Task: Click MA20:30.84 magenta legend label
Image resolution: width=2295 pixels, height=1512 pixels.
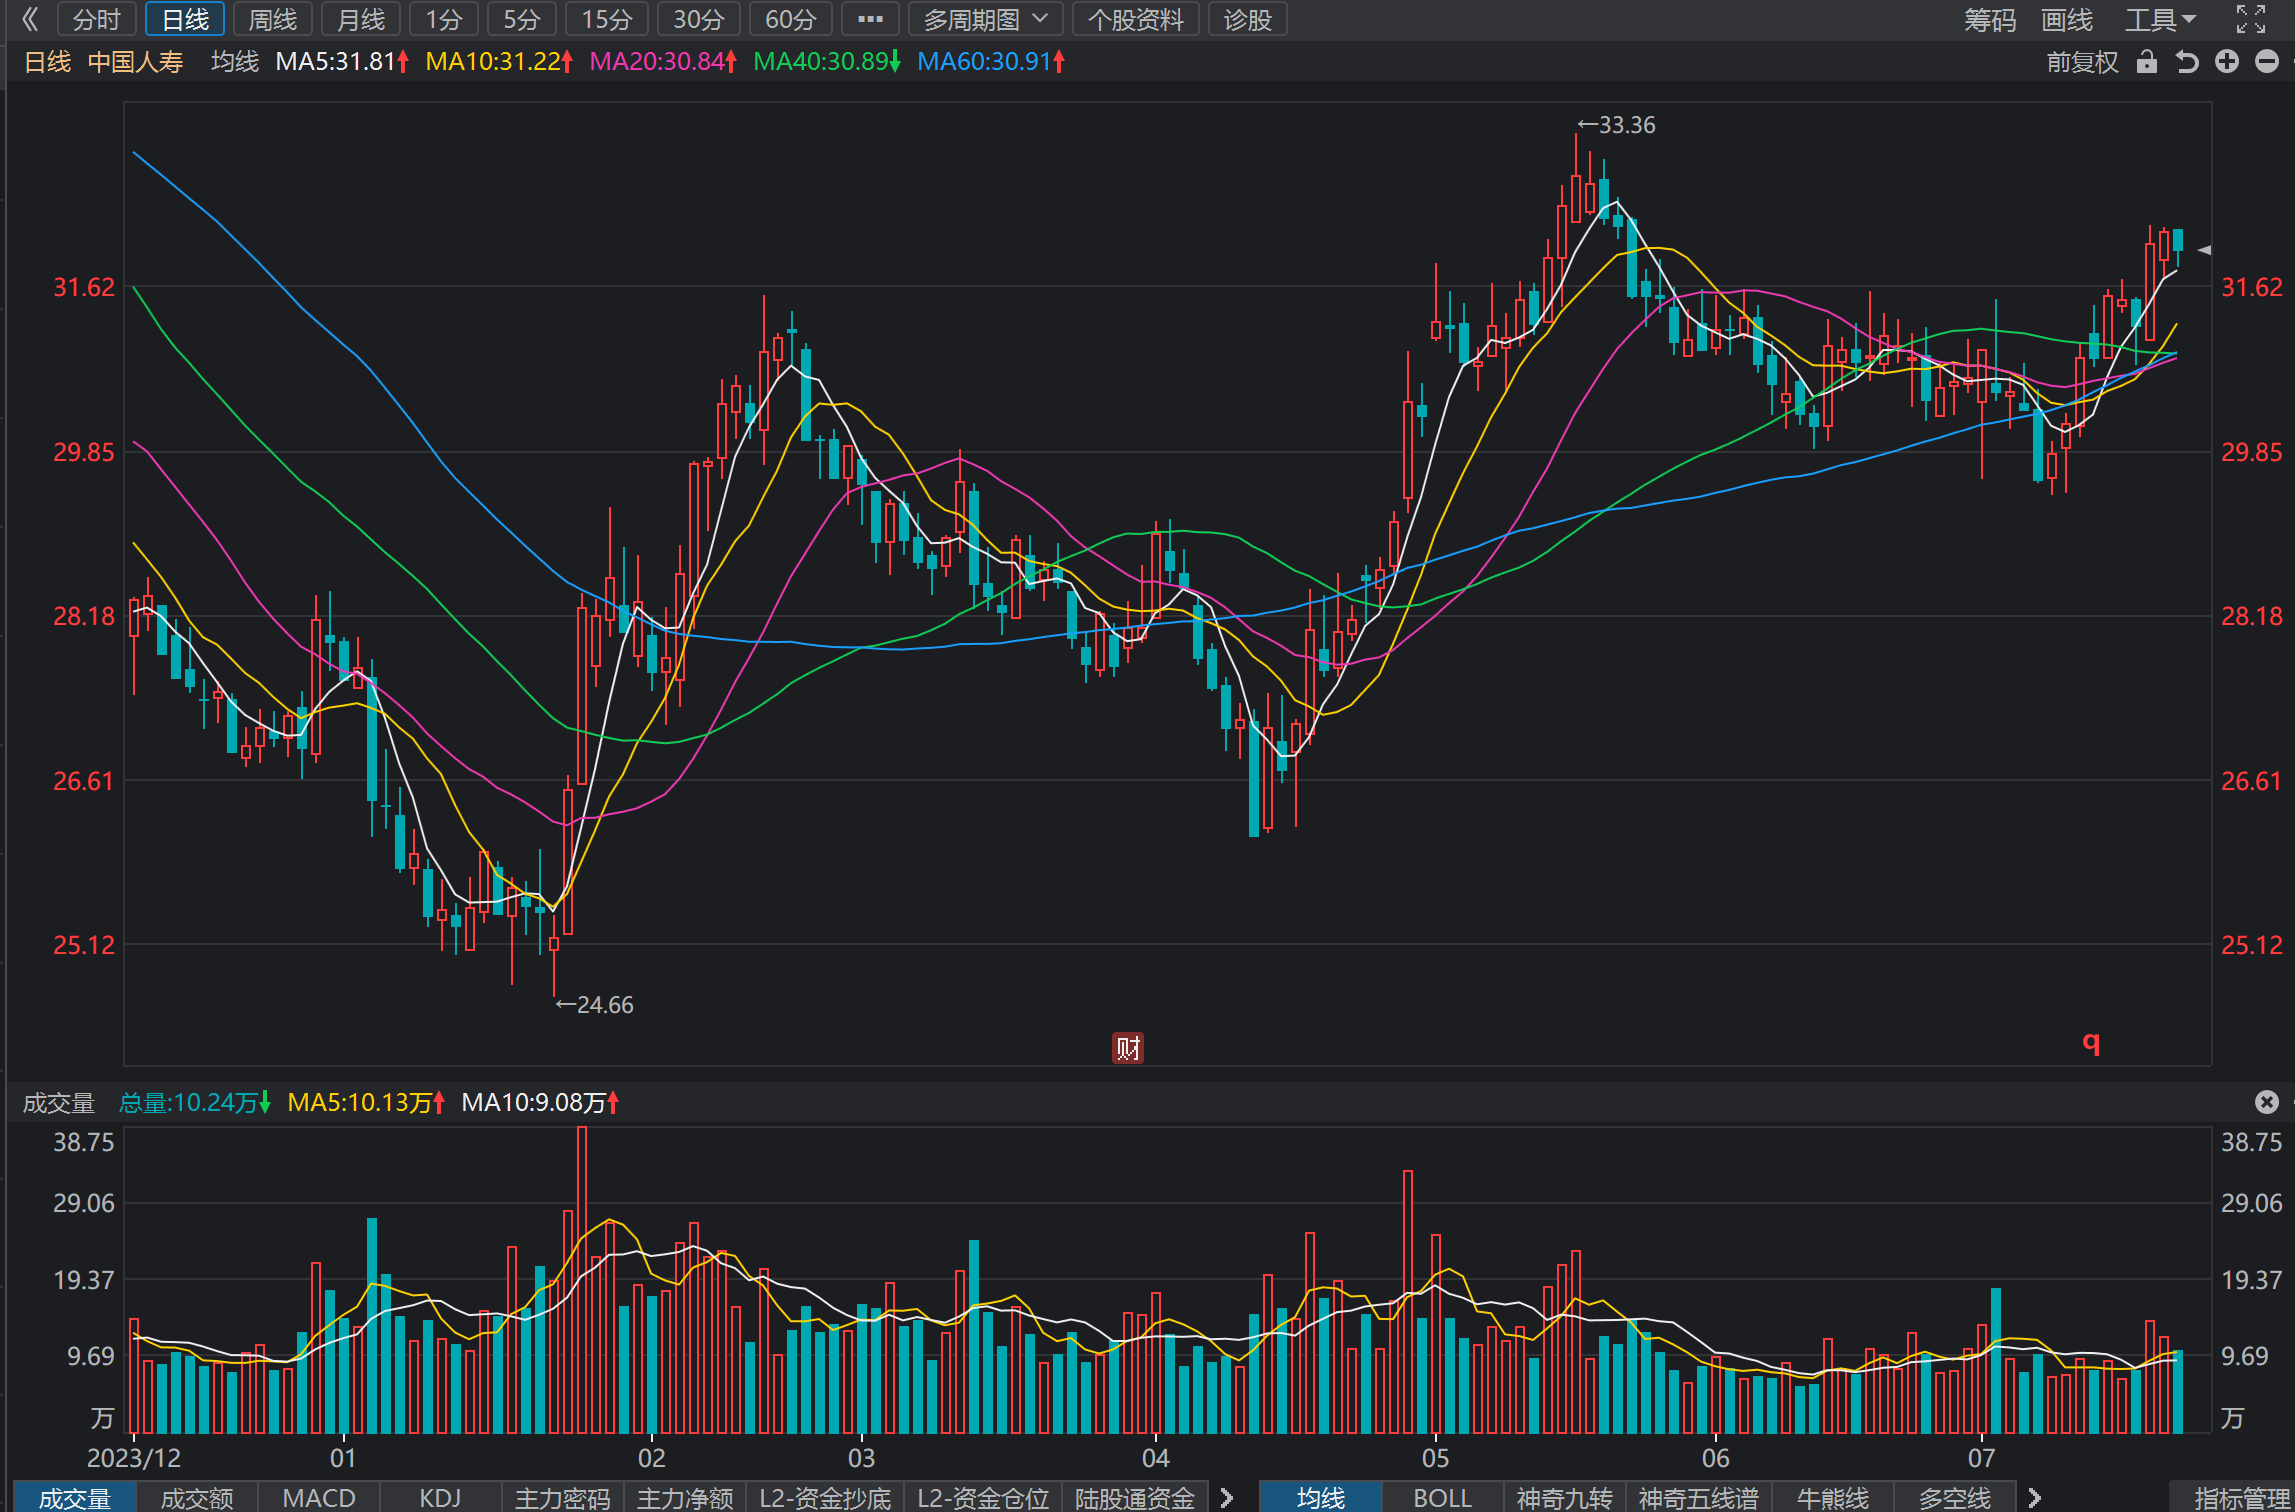Action: [663, 62]
